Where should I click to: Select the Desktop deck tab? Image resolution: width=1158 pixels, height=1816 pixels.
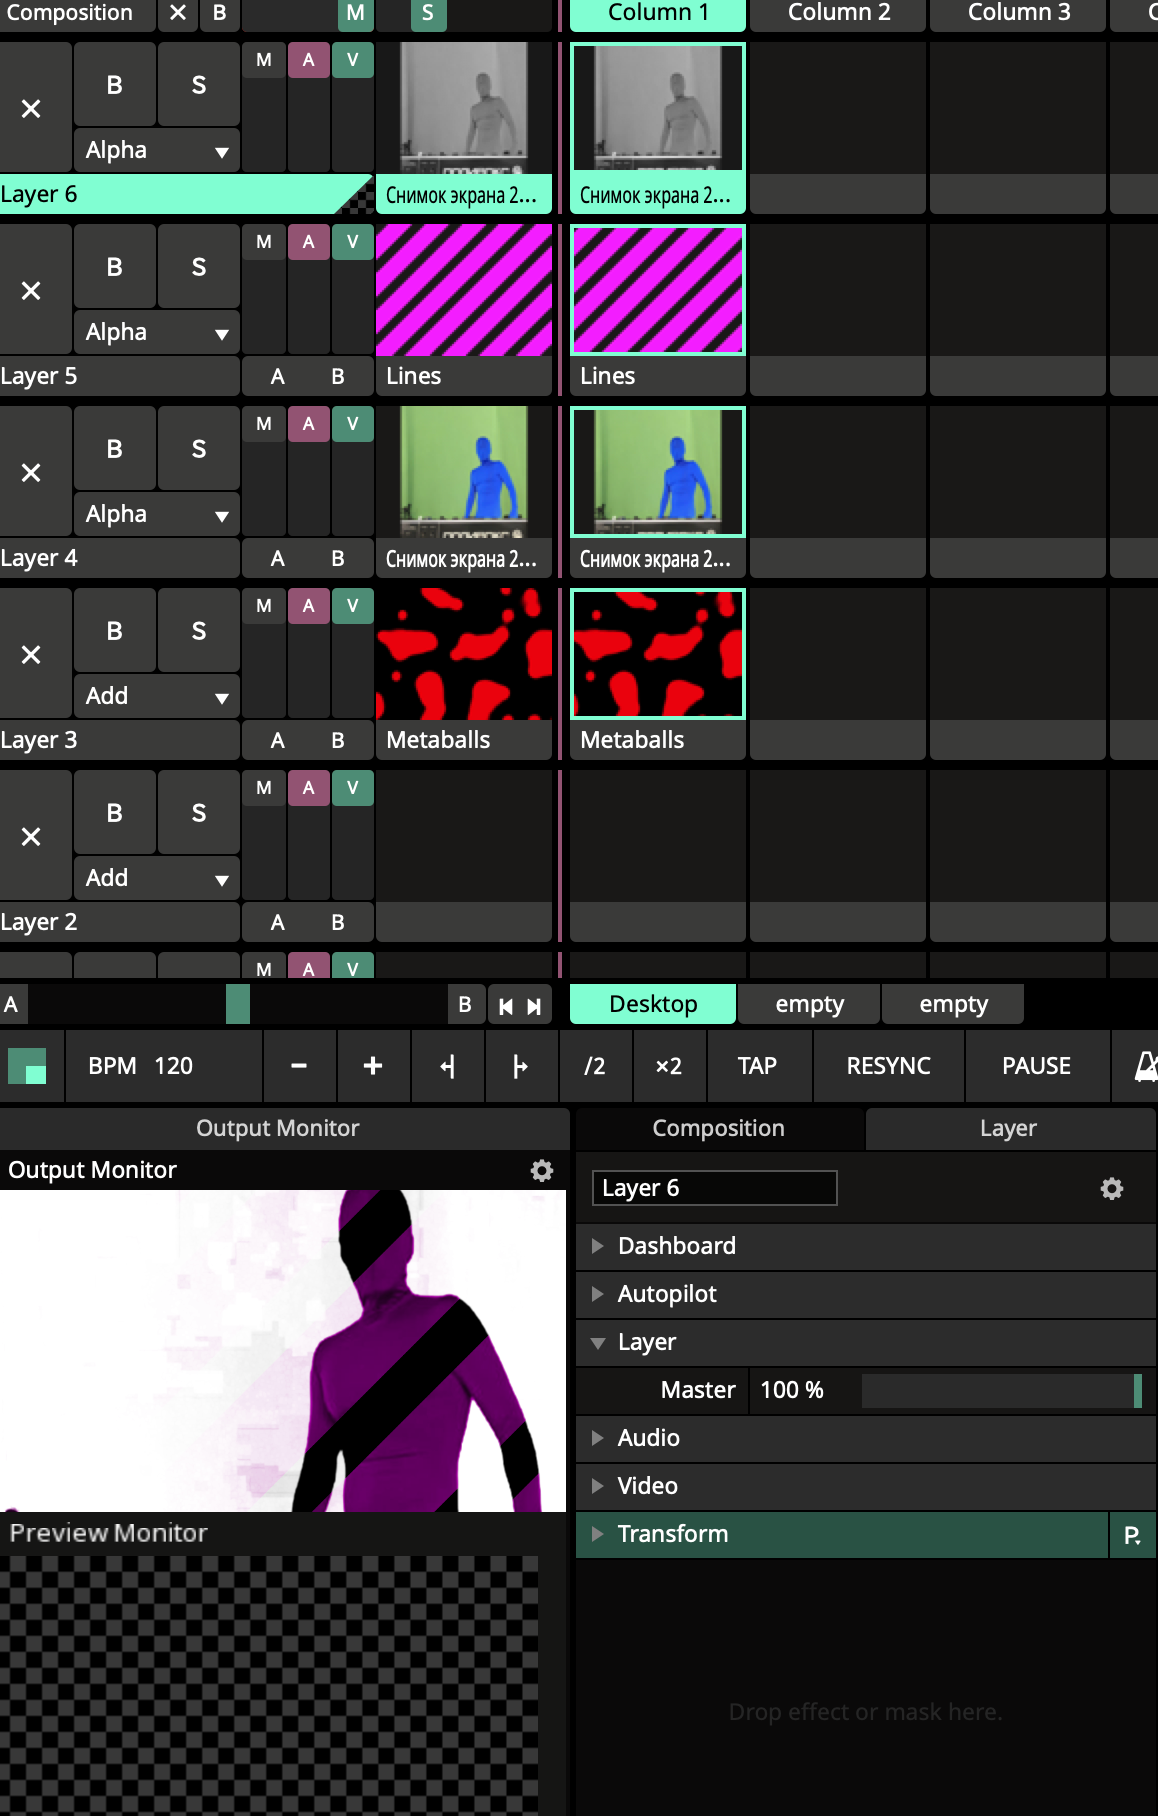(653, 1004)
